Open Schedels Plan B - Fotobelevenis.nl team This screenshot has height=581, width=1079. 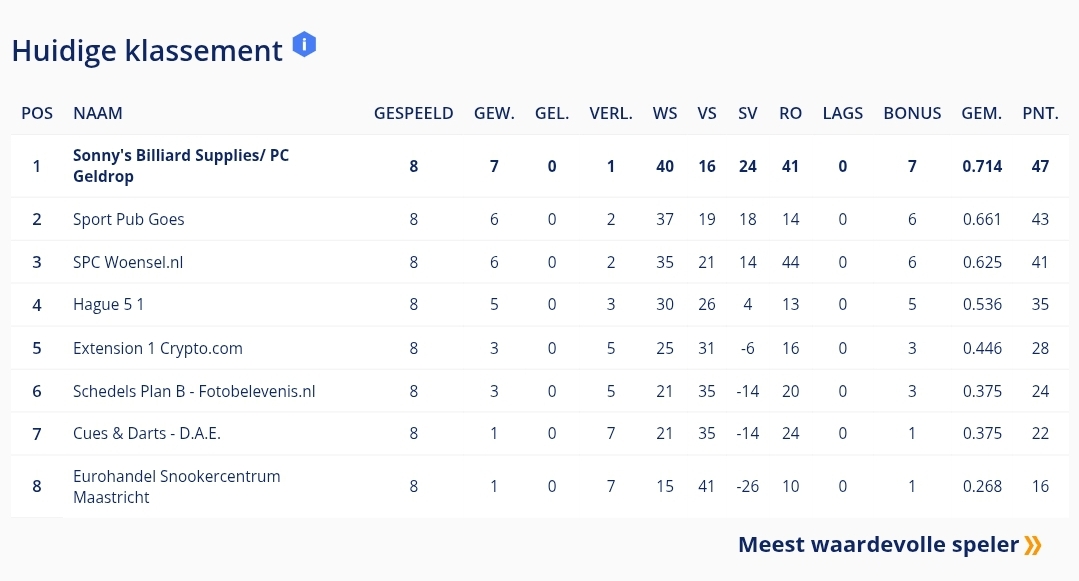[194, 391]
